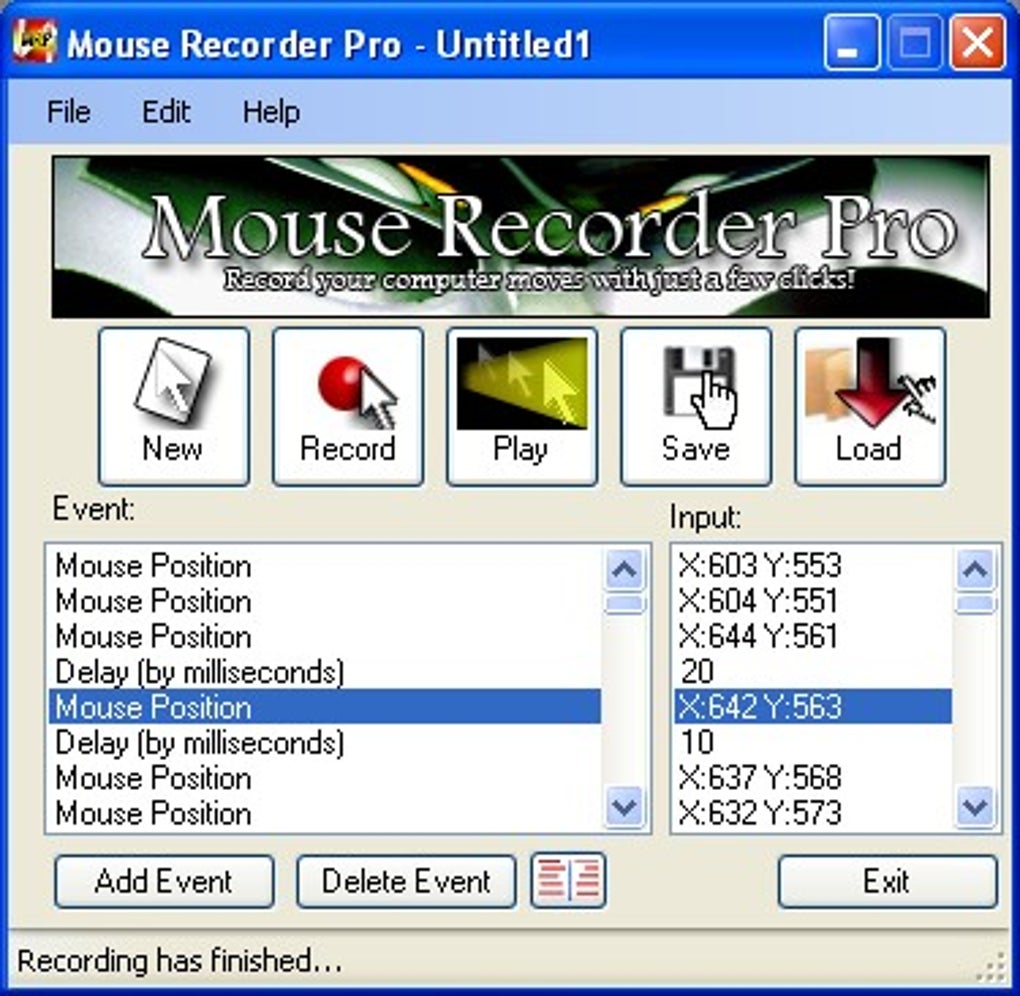Click the Delete Event button

[x=406, y=882]
